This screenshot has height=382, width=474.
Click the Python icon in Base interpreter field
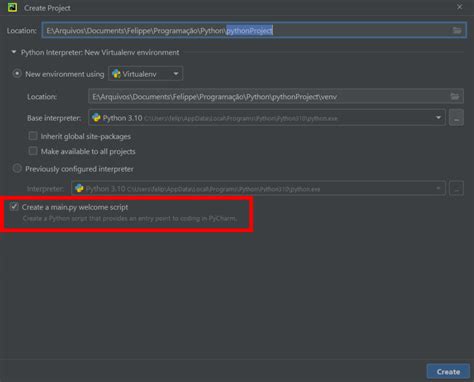coord(96,118)
